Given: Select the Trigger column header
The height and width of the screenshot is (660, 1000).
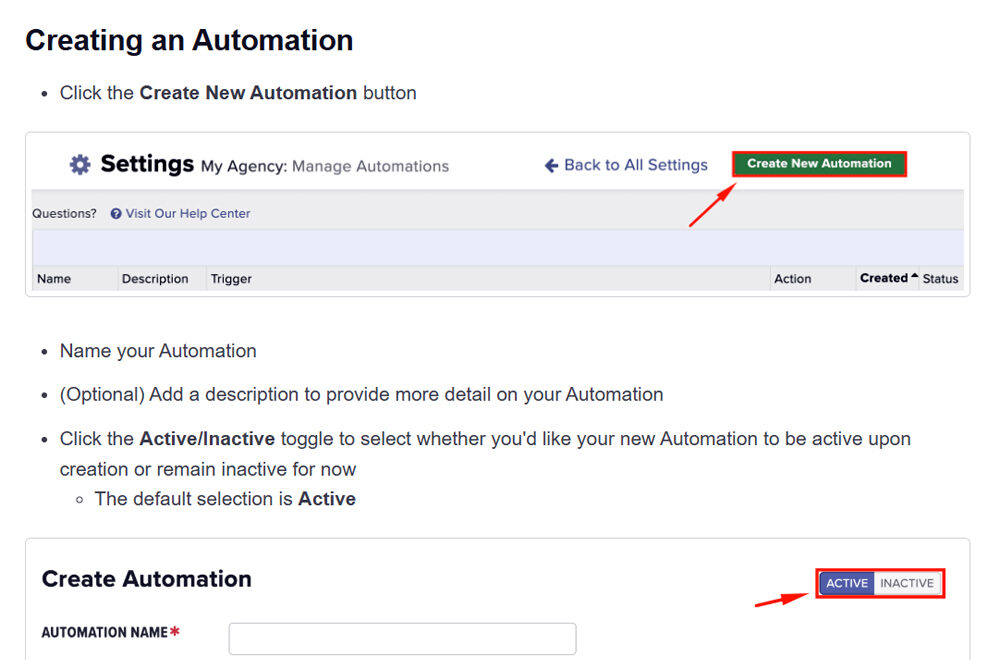Looking at the screenshot, I should click(231, 278).
